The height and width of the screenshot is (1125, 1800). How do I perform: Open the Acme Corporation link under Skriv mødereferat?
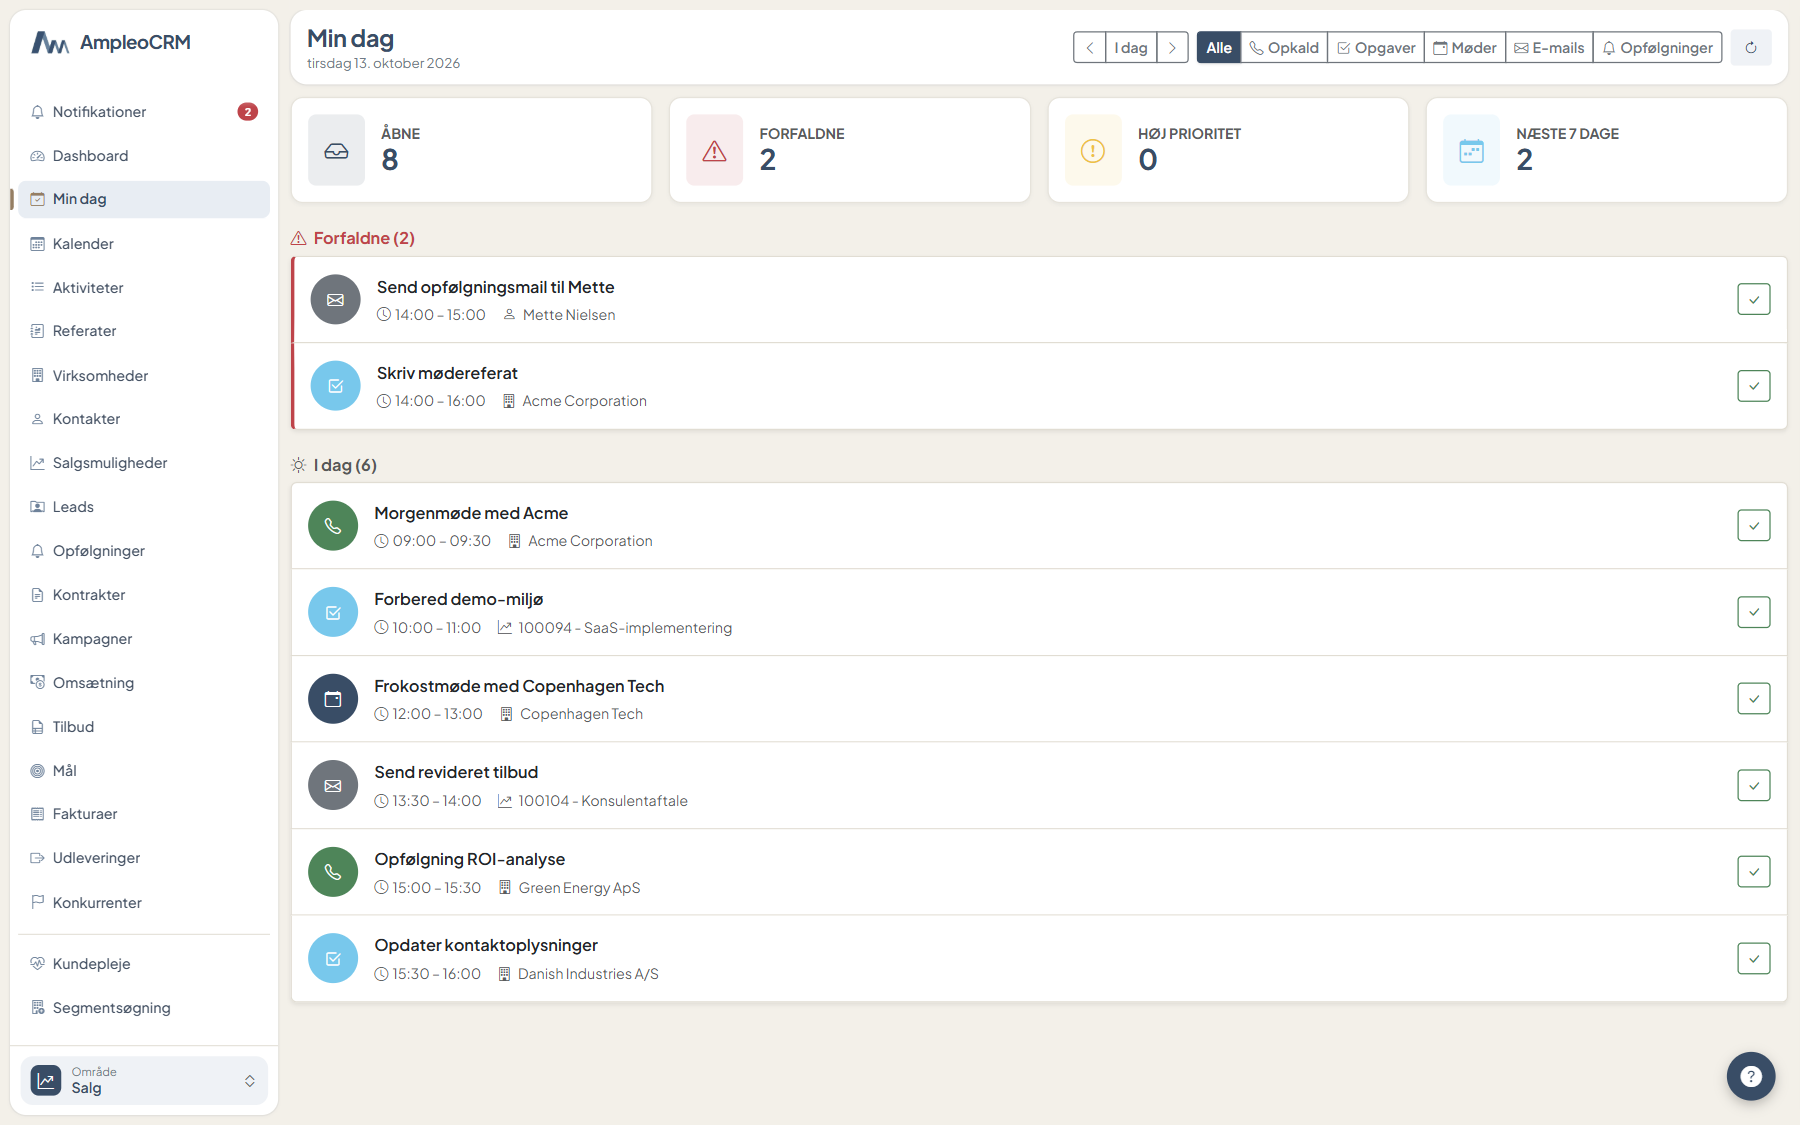pos(584,401)
